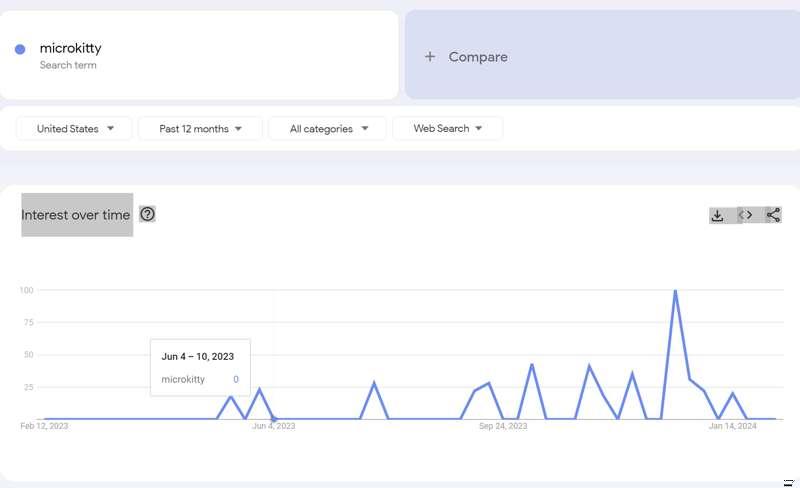Open the Past 12 months dropdown
Image resolution: width=800 pixels, height=488 pixels.
tap(200, 129)
